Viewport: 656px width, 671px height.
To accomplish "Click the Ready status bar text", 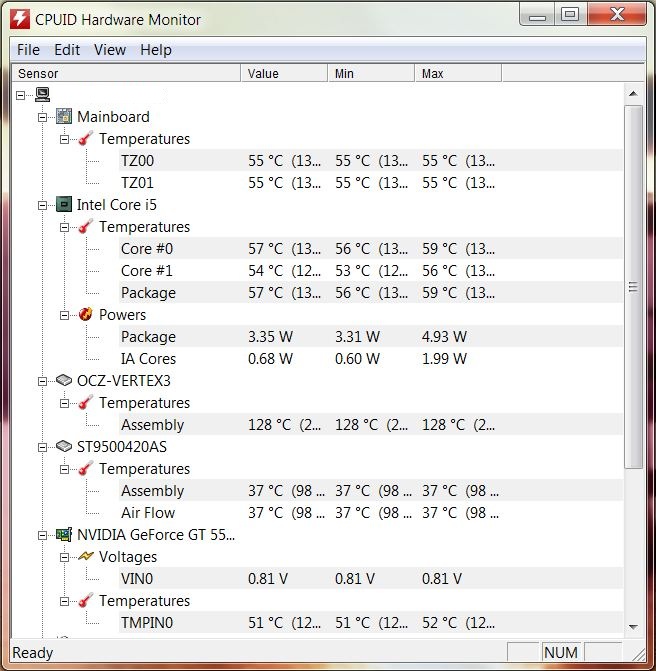I will pyautogui.click(x=33, y=653).
